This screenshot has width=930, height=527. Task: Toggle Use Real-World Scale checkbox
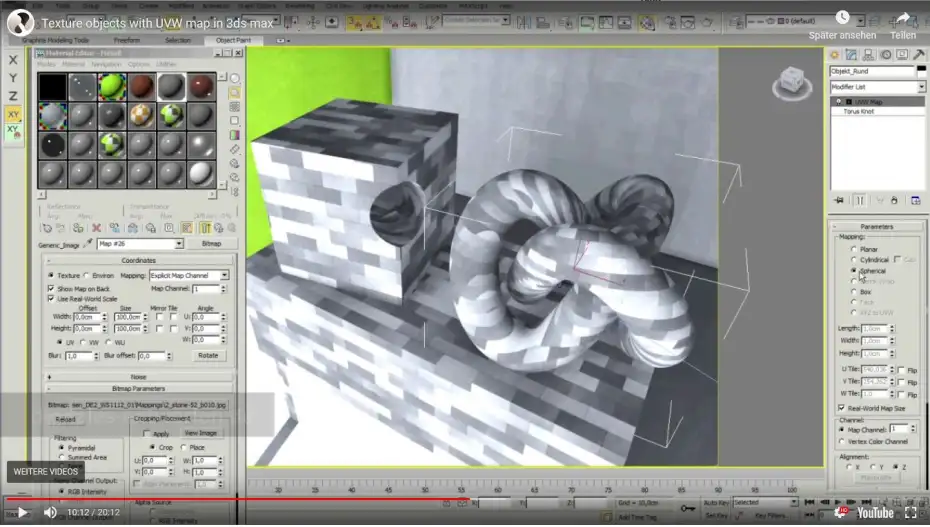(x=51, y=299)
